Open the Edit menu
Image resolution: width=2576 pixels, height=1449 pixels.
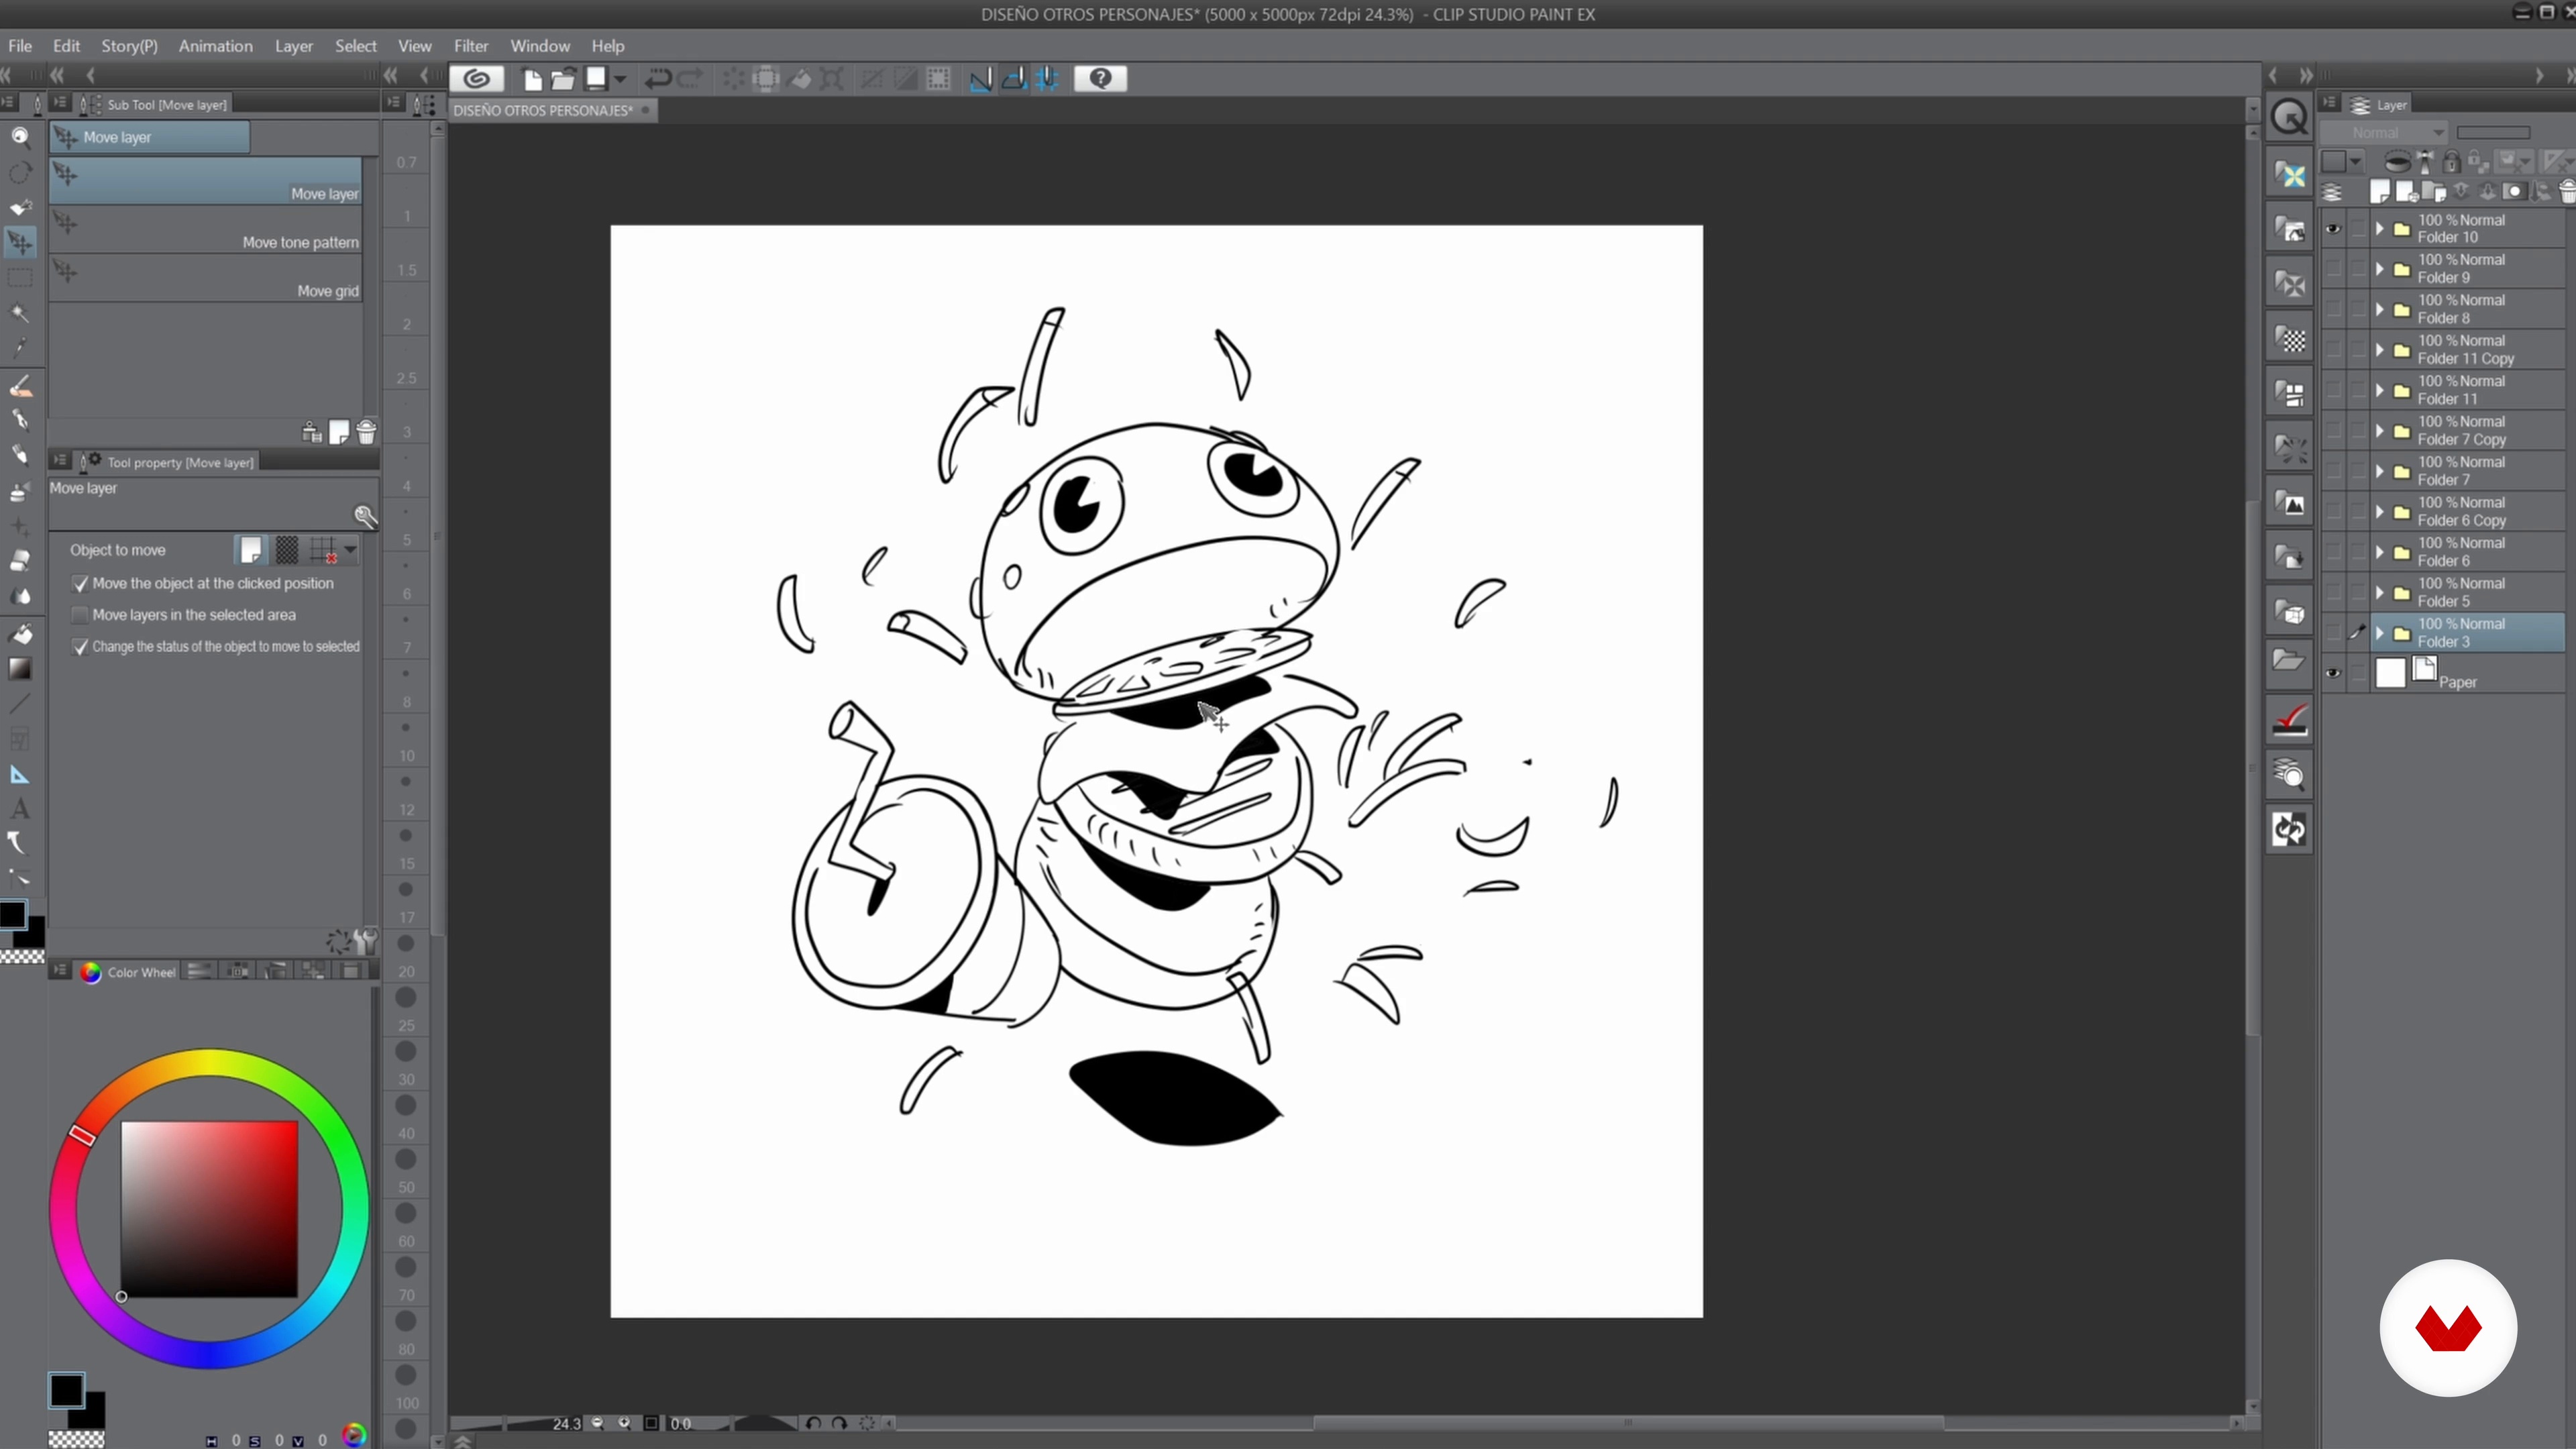pos(66,46)
